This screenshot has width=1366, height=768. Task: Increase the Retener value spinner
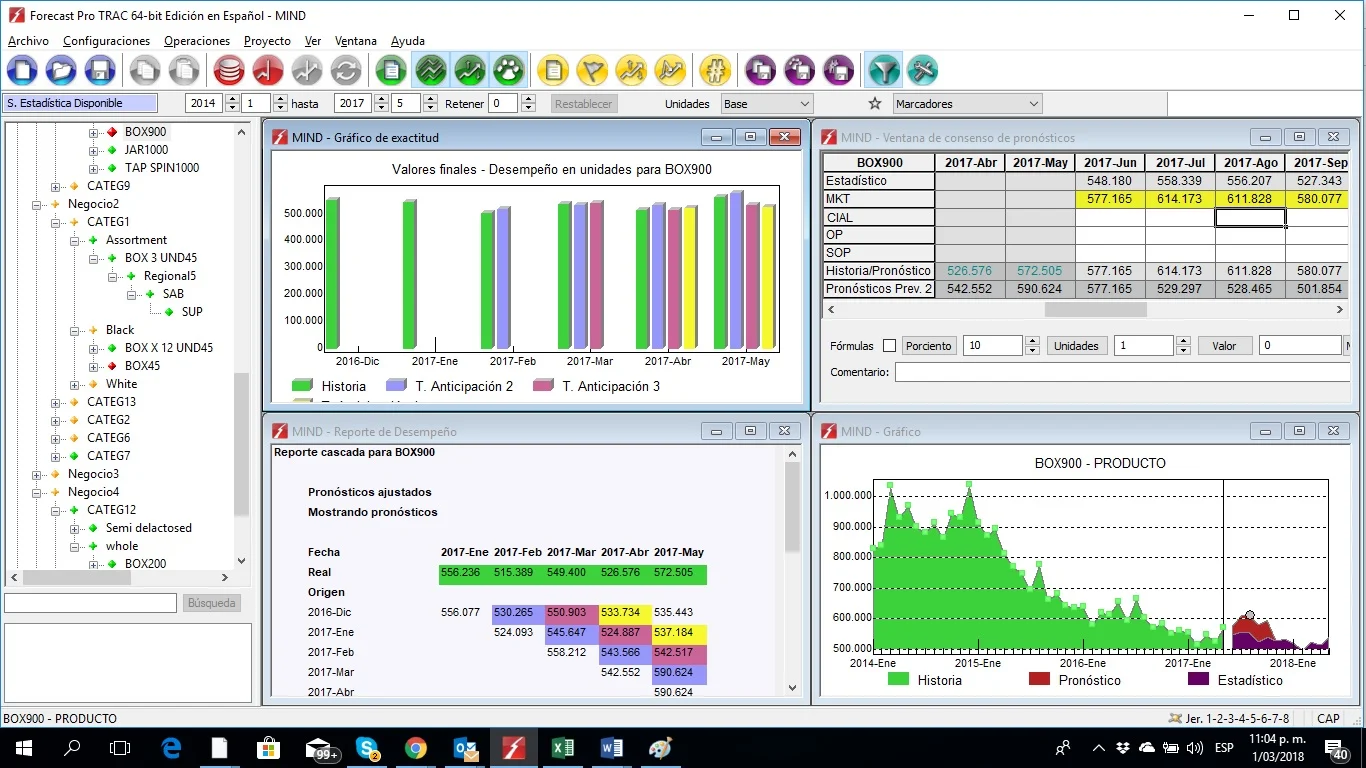[x=529, y=99]
